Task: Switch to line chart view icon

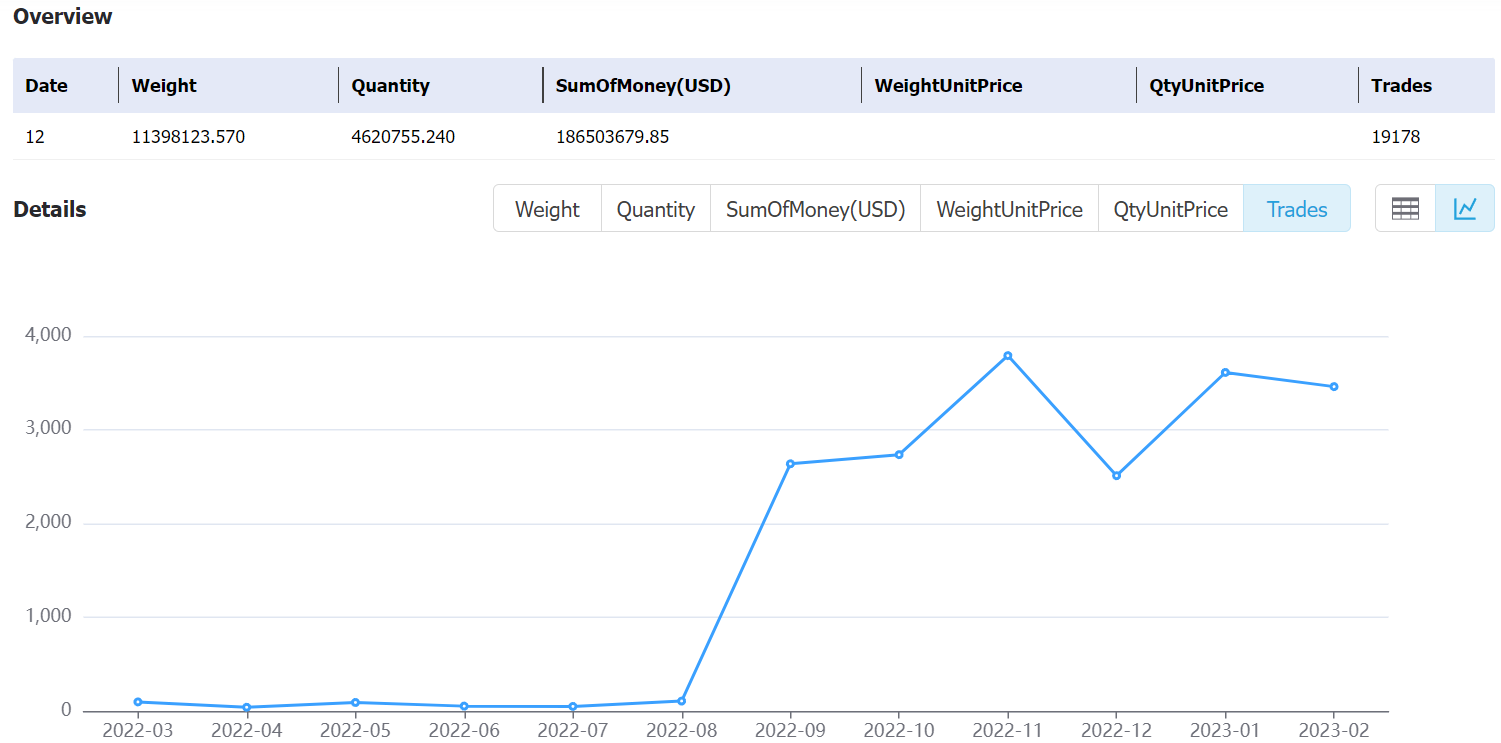Action: (x=1465, y=208)
